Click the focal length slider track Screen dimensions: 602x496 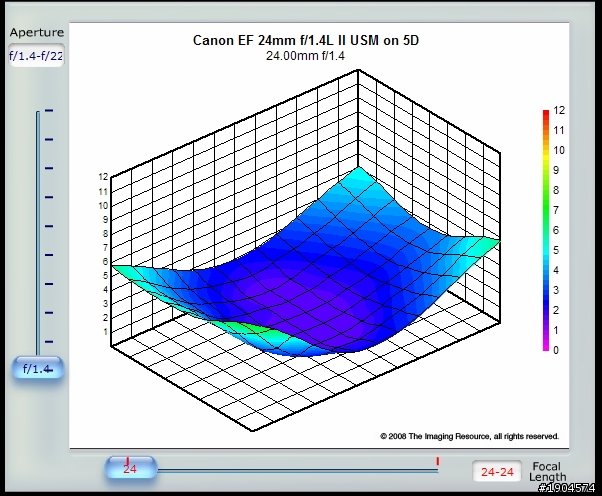click(298, 471)
